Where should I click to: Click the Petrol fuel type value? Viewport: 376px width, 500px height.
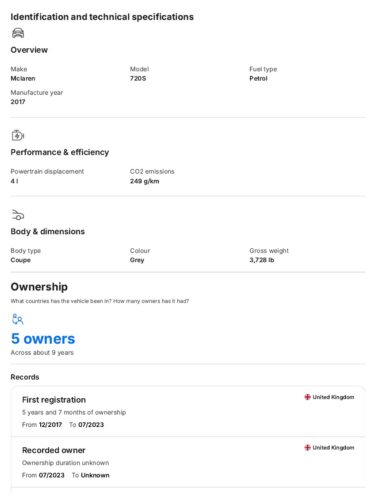tap(258, 78)
